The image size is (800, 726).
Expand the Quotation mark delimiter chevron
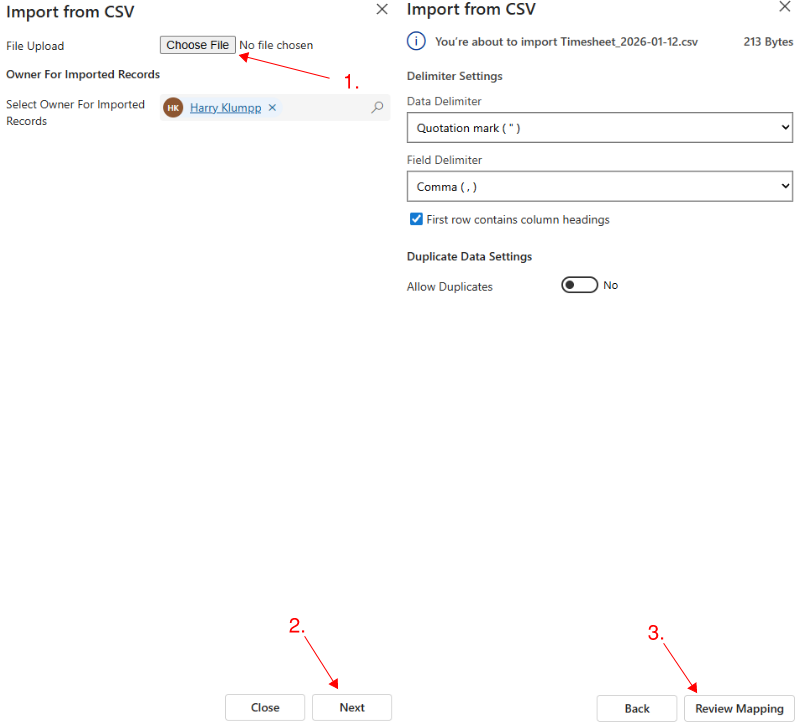(783, 127)
